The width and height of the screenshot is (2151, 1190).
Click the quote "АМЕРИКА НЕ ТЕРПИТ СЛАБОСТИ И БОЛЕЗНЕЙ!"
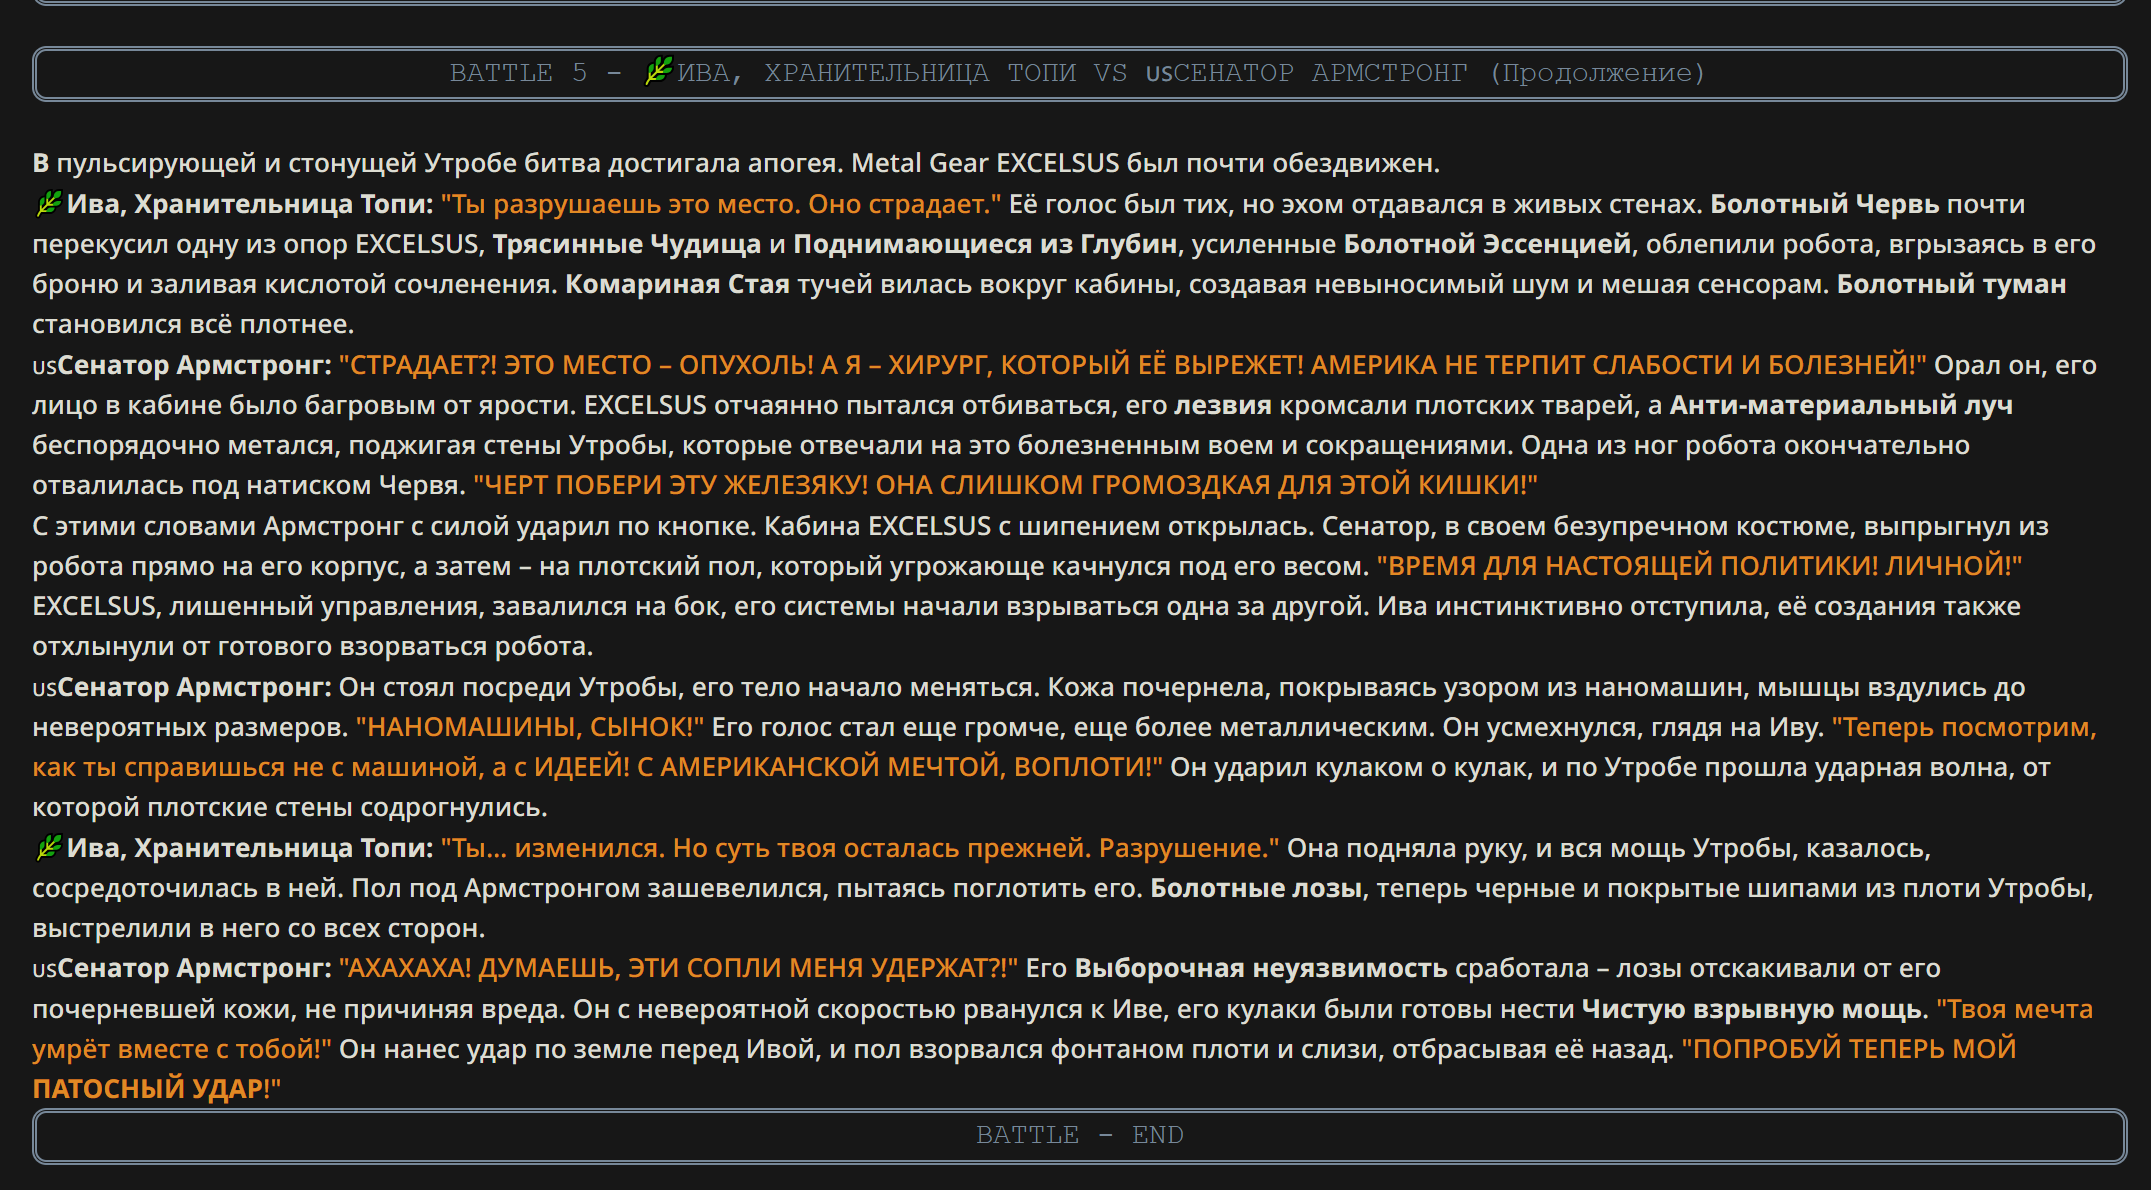click(x=1618, y=365)
